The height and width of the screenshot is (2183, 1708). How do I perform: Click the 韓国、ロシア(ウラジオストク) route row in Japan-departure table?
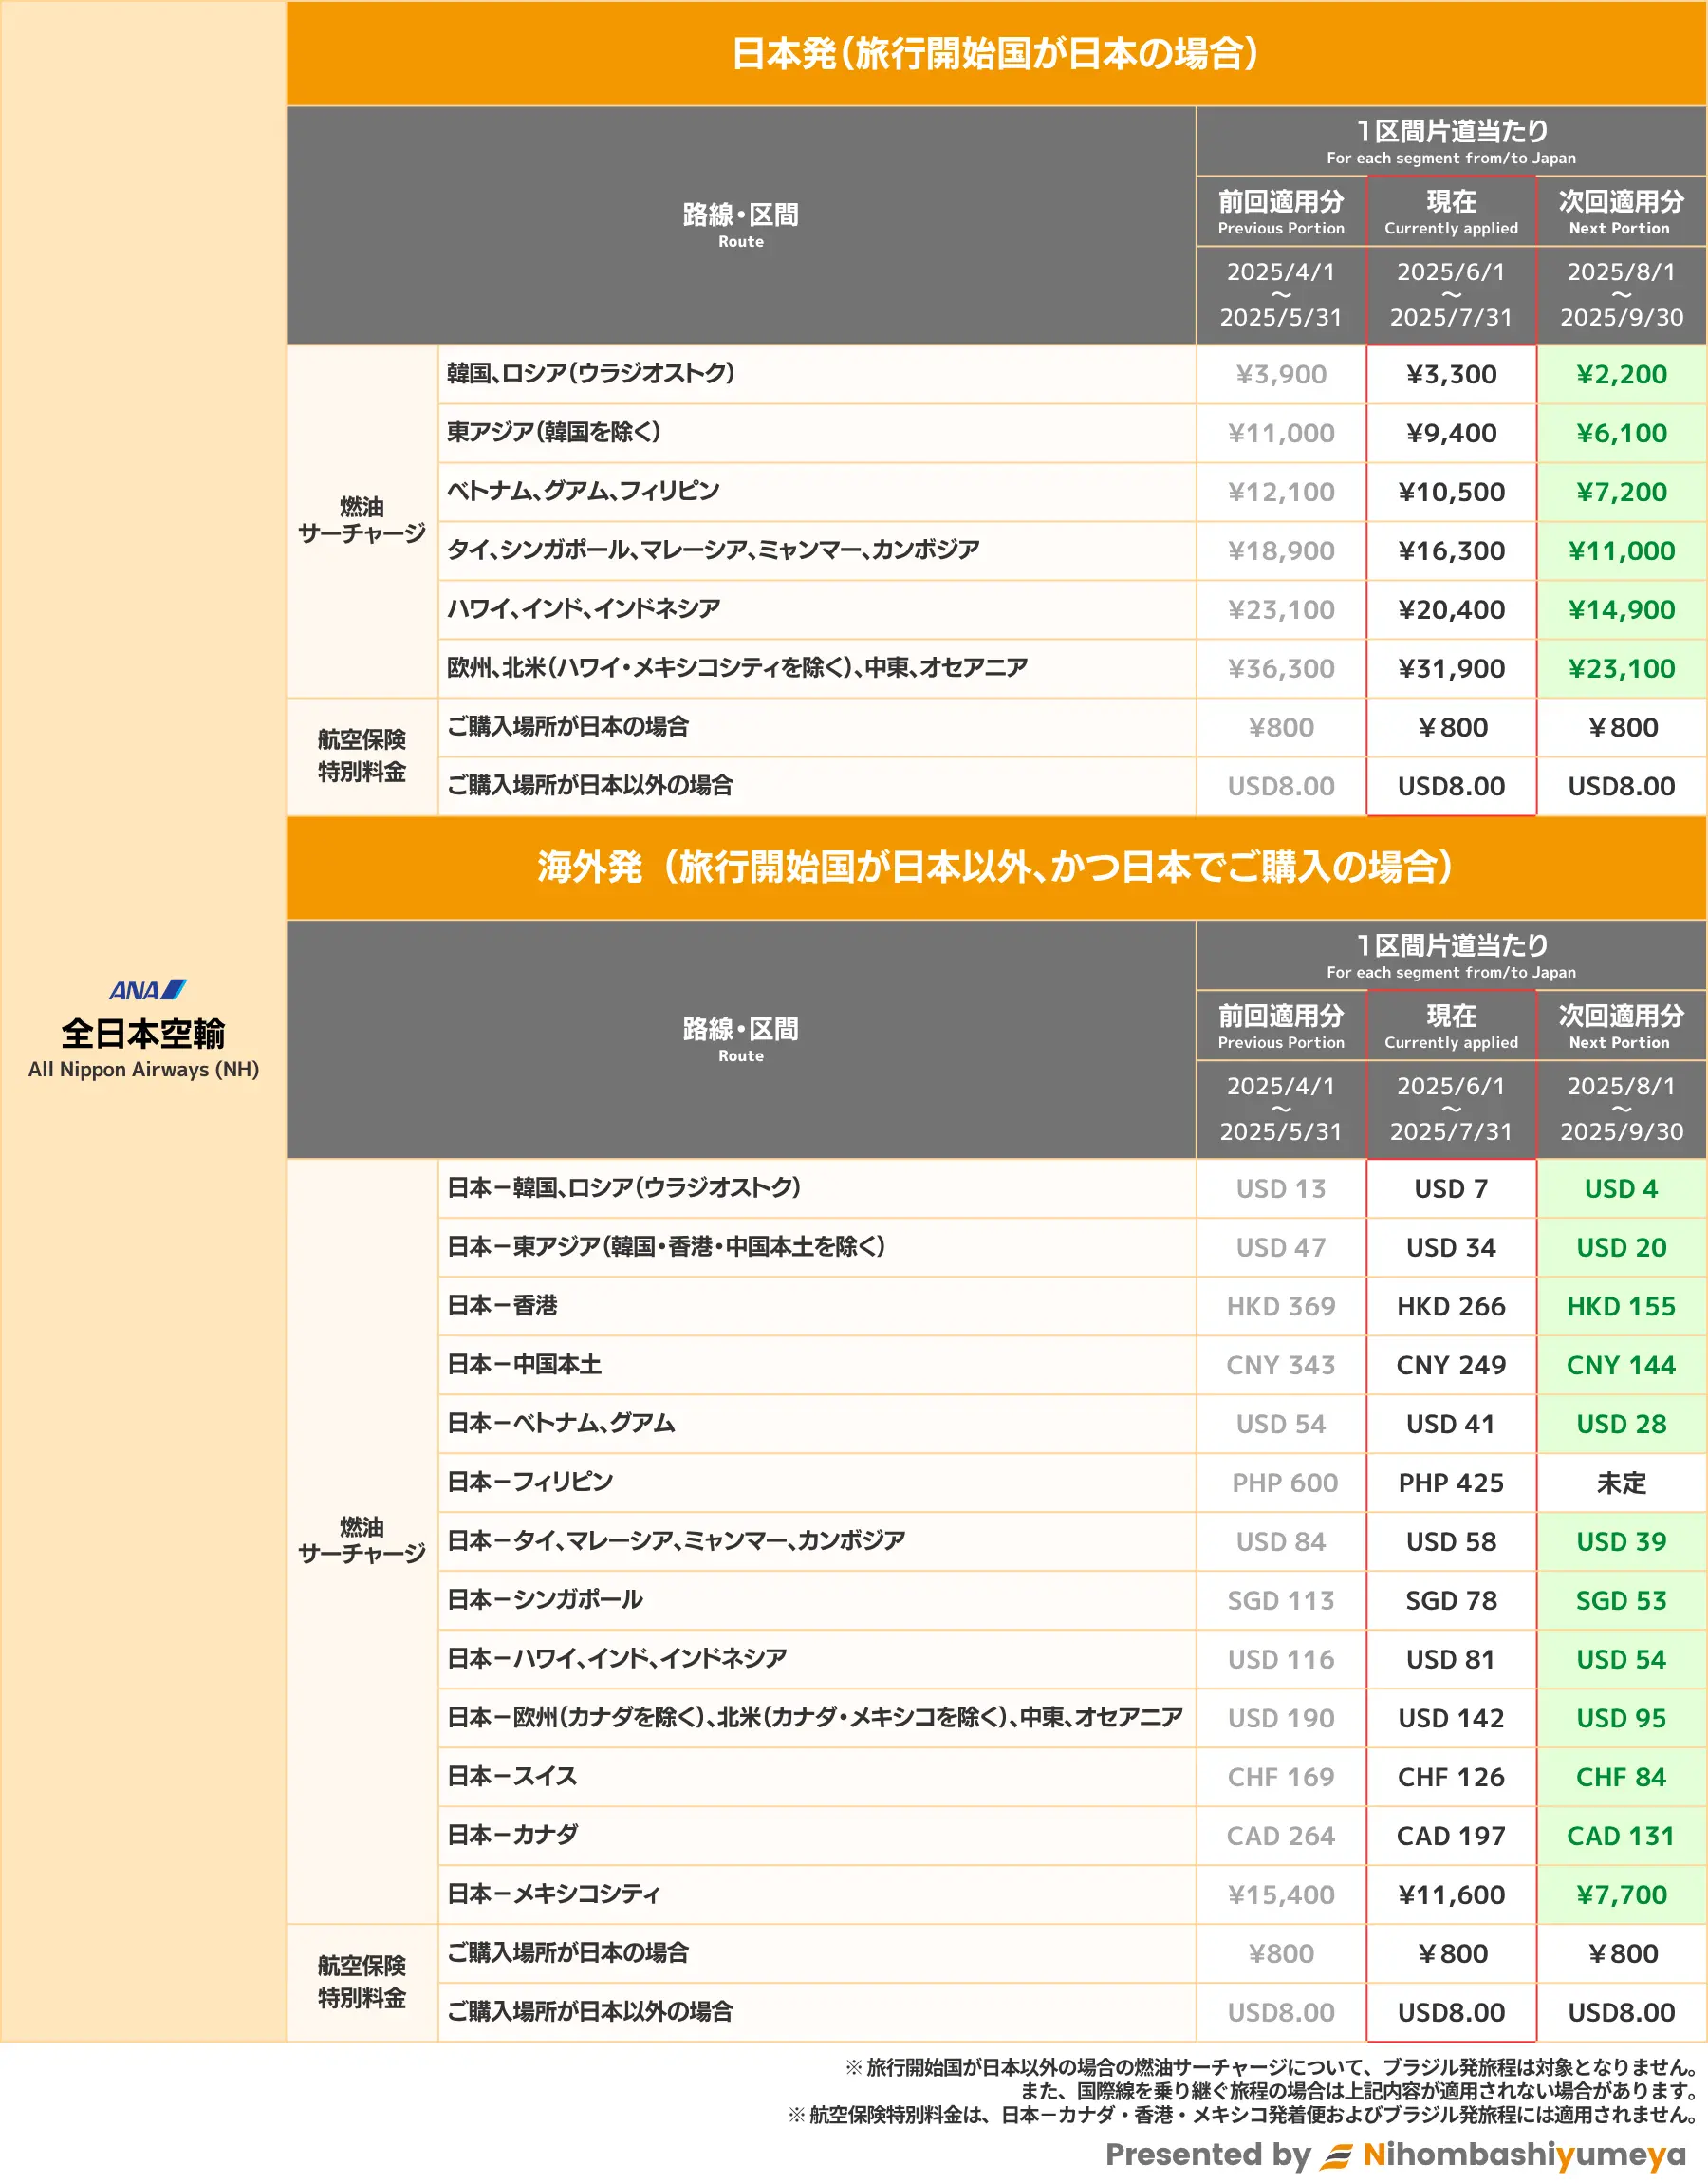coord(817,375)
